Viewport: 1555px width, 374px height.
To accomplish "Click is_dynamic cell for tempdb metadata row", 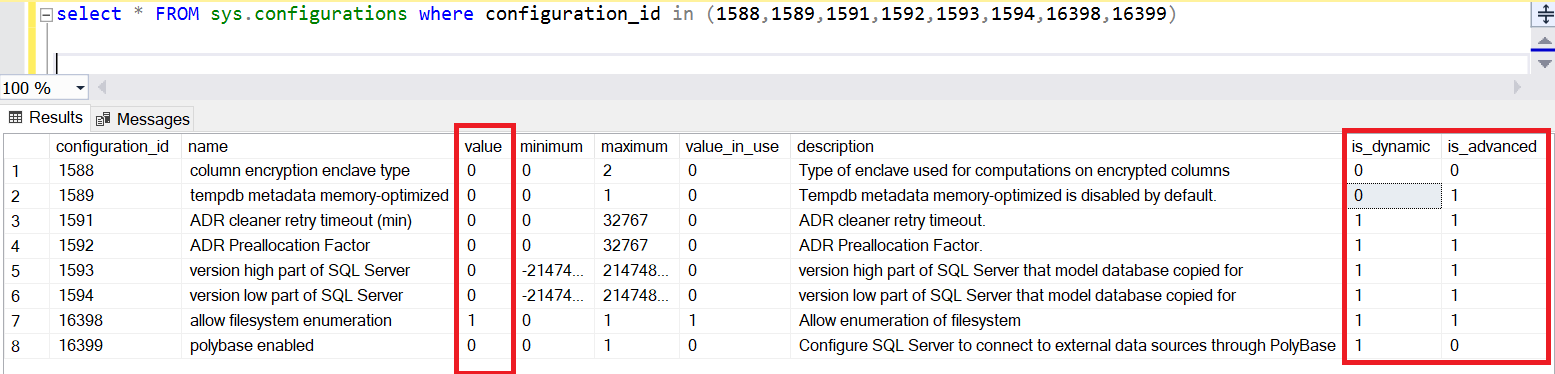I will click(x=1393, y=196).
